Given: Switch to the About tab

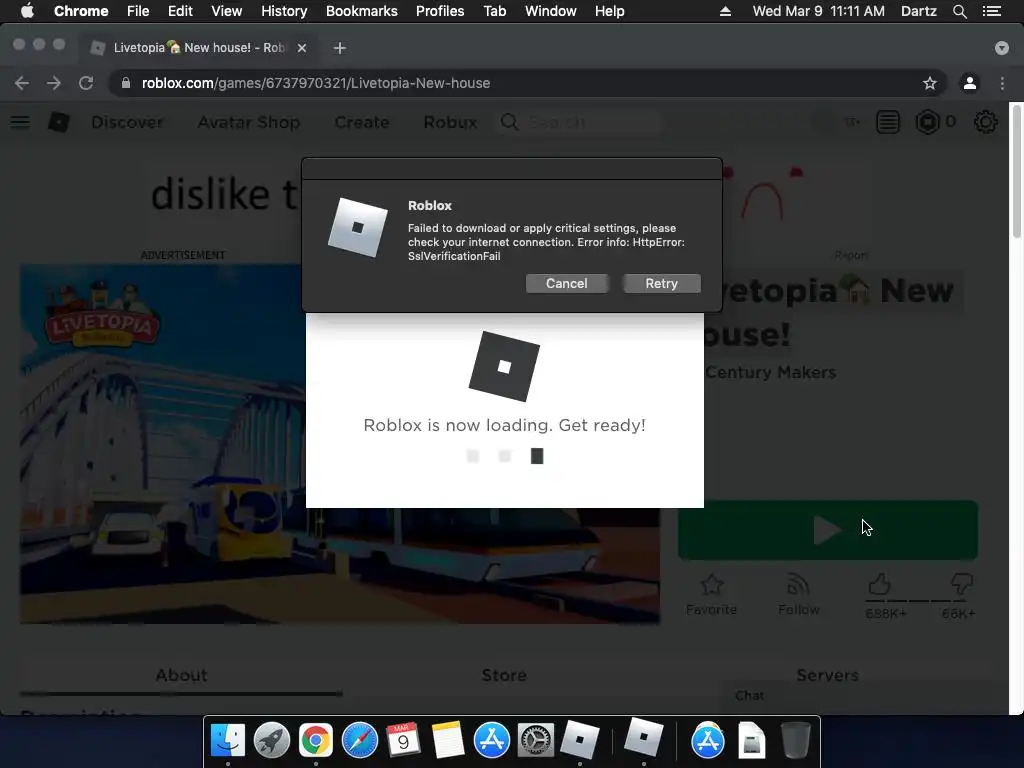Looking at the screenshot, I should [181, 675].
